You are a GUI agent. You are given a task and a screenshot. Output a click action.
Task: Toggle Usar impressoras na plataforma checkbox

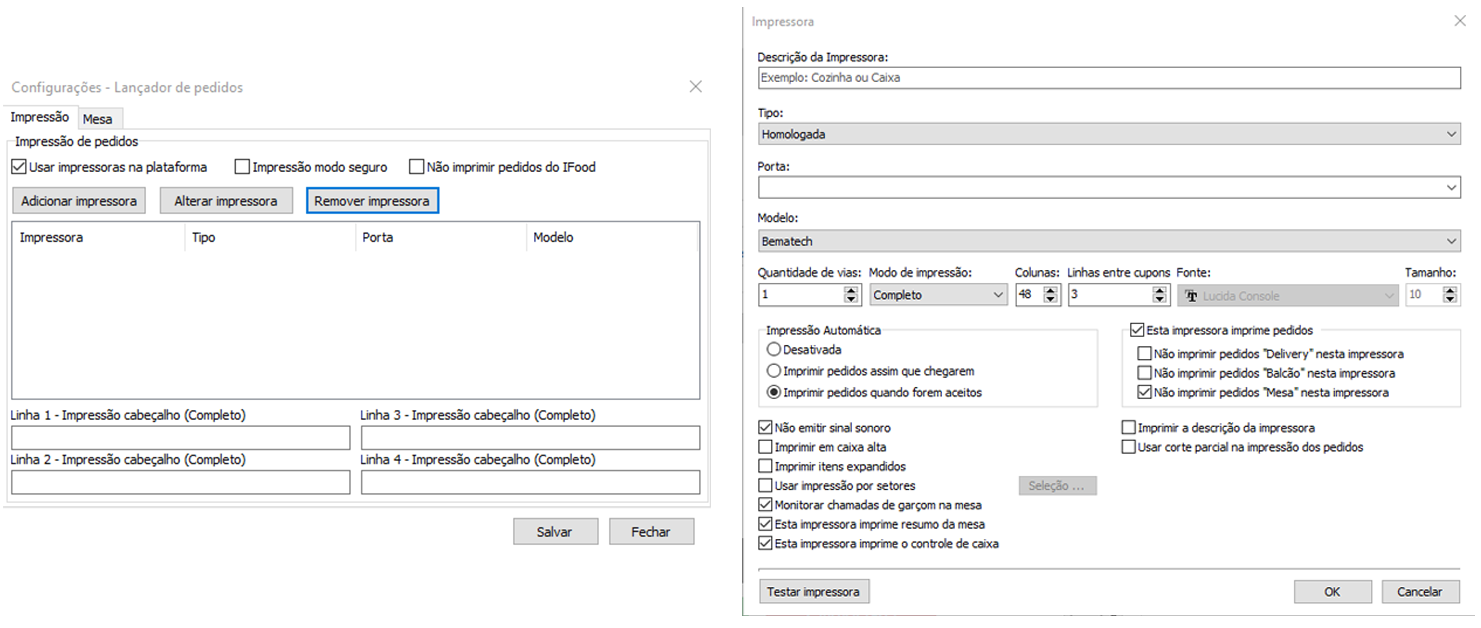click(x=18, y=167)
